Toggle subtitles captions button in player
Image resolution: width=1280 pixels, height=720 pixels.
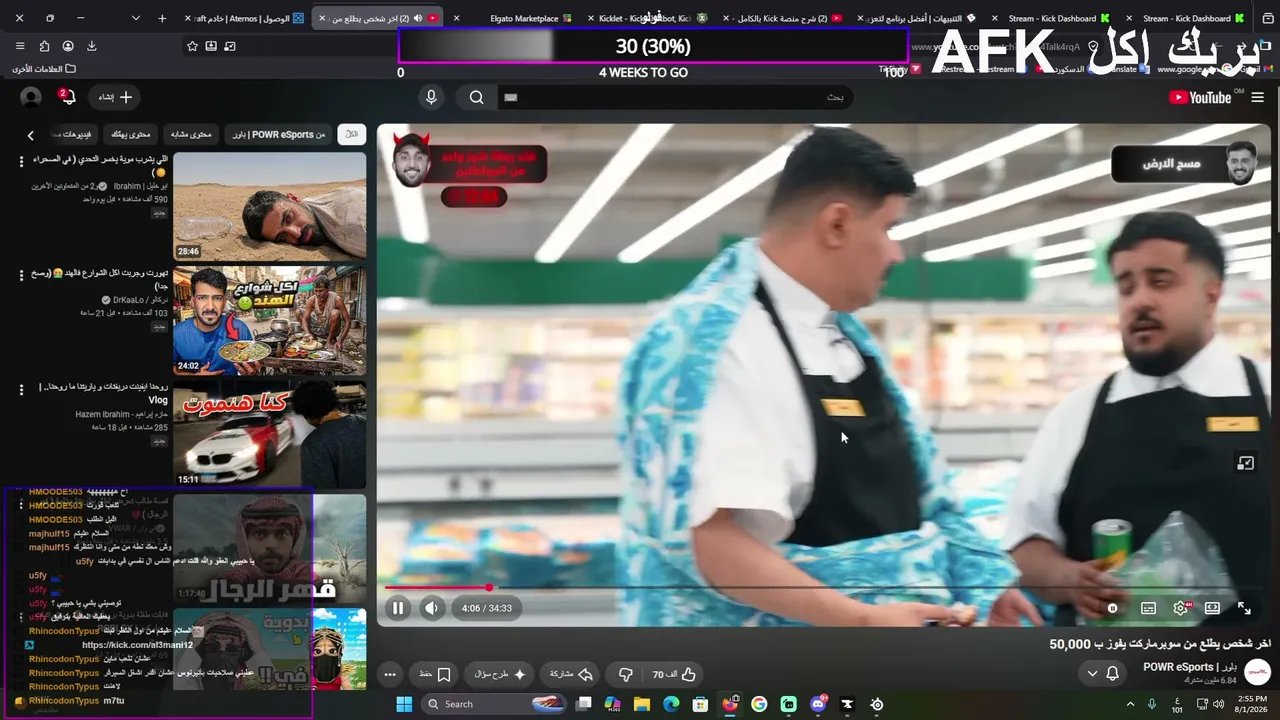(x=1149, y=608)
